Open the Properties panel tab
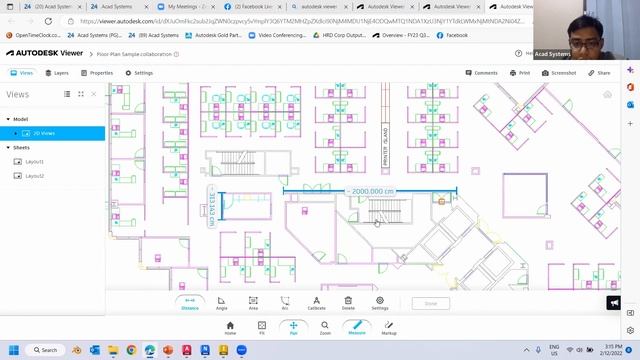 pos(97,73)
